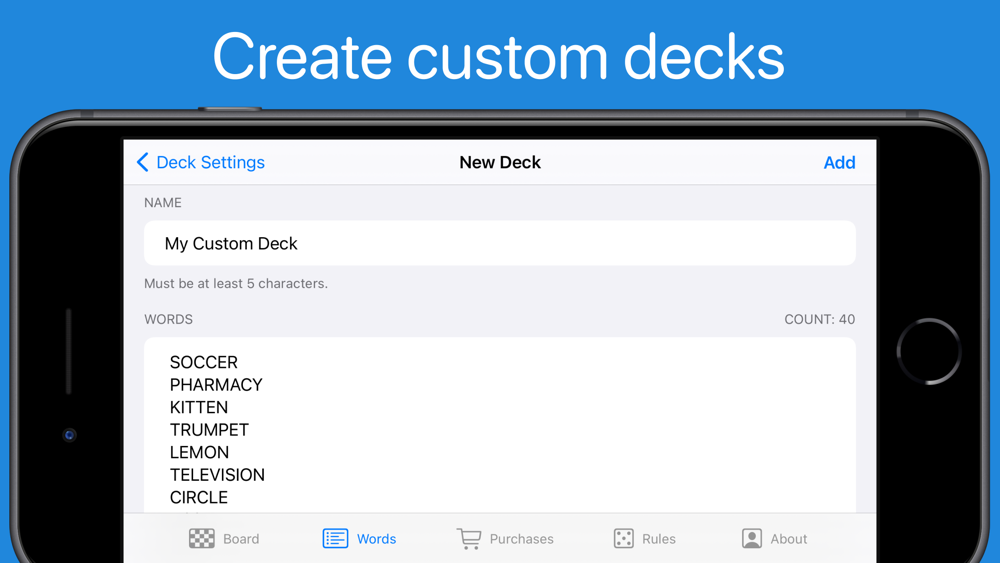The height and width of the screenshot is (563, 1000).
Task: Place cursor on the word SOCCER
Action: click(204, 362)
